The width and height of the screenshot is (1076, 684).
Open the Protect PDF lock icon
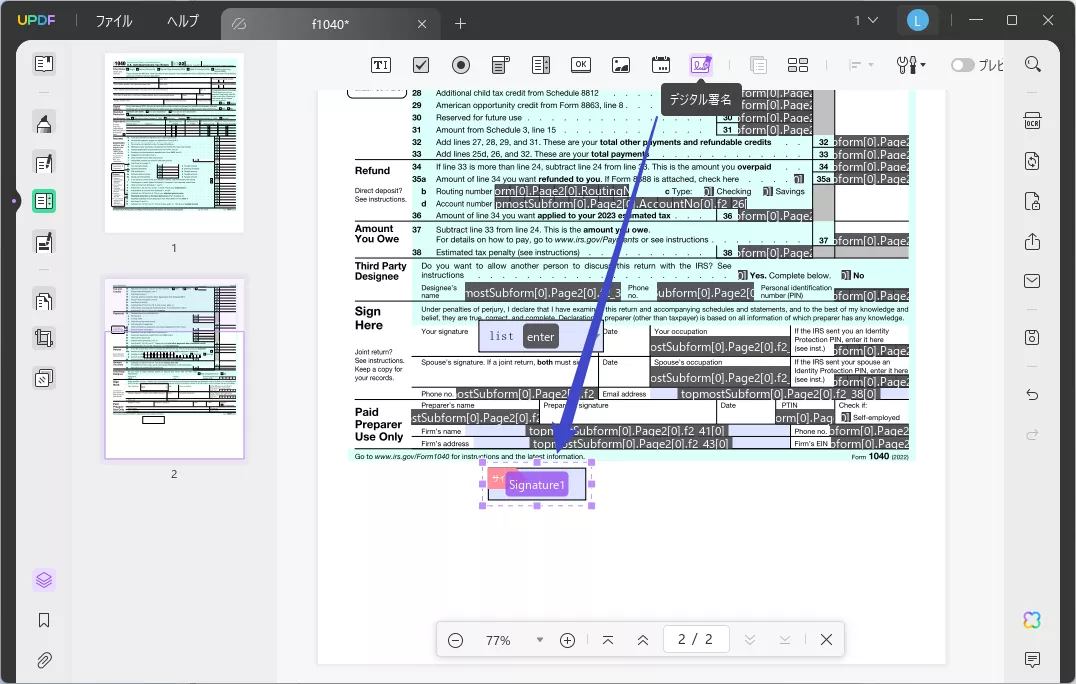click(1032, 201)
